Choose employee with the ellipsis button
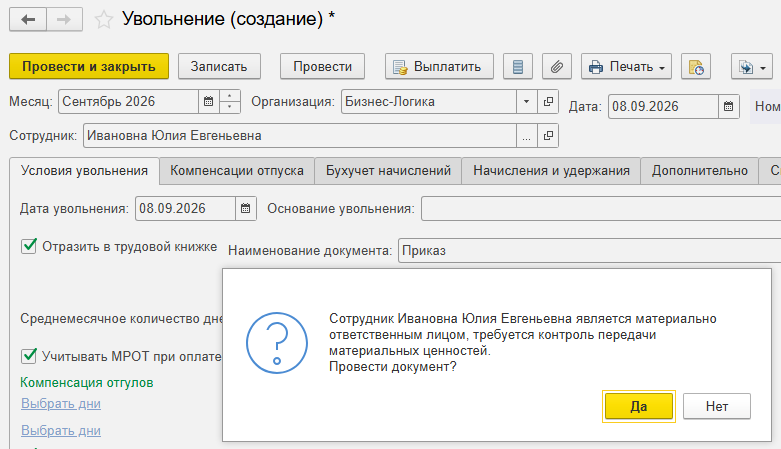The image size is (781, 449). tap(526, 136)
